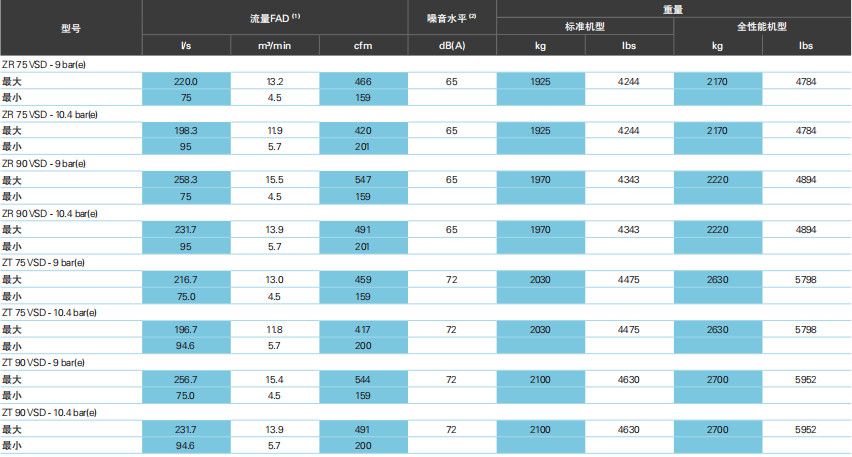852x457 pixels.
Task: Click the ZR 90 VSD - 9 bar(e) row label
Action: point(43,163)
